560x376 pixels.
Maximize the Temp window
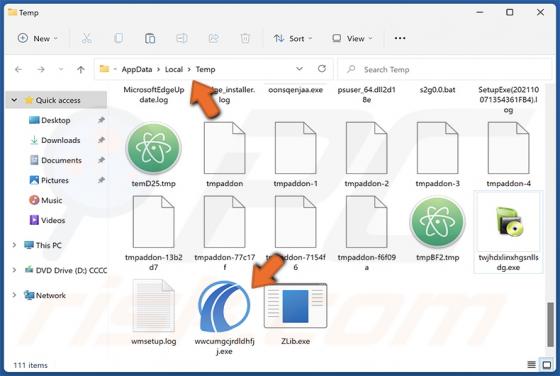point(510,12)
